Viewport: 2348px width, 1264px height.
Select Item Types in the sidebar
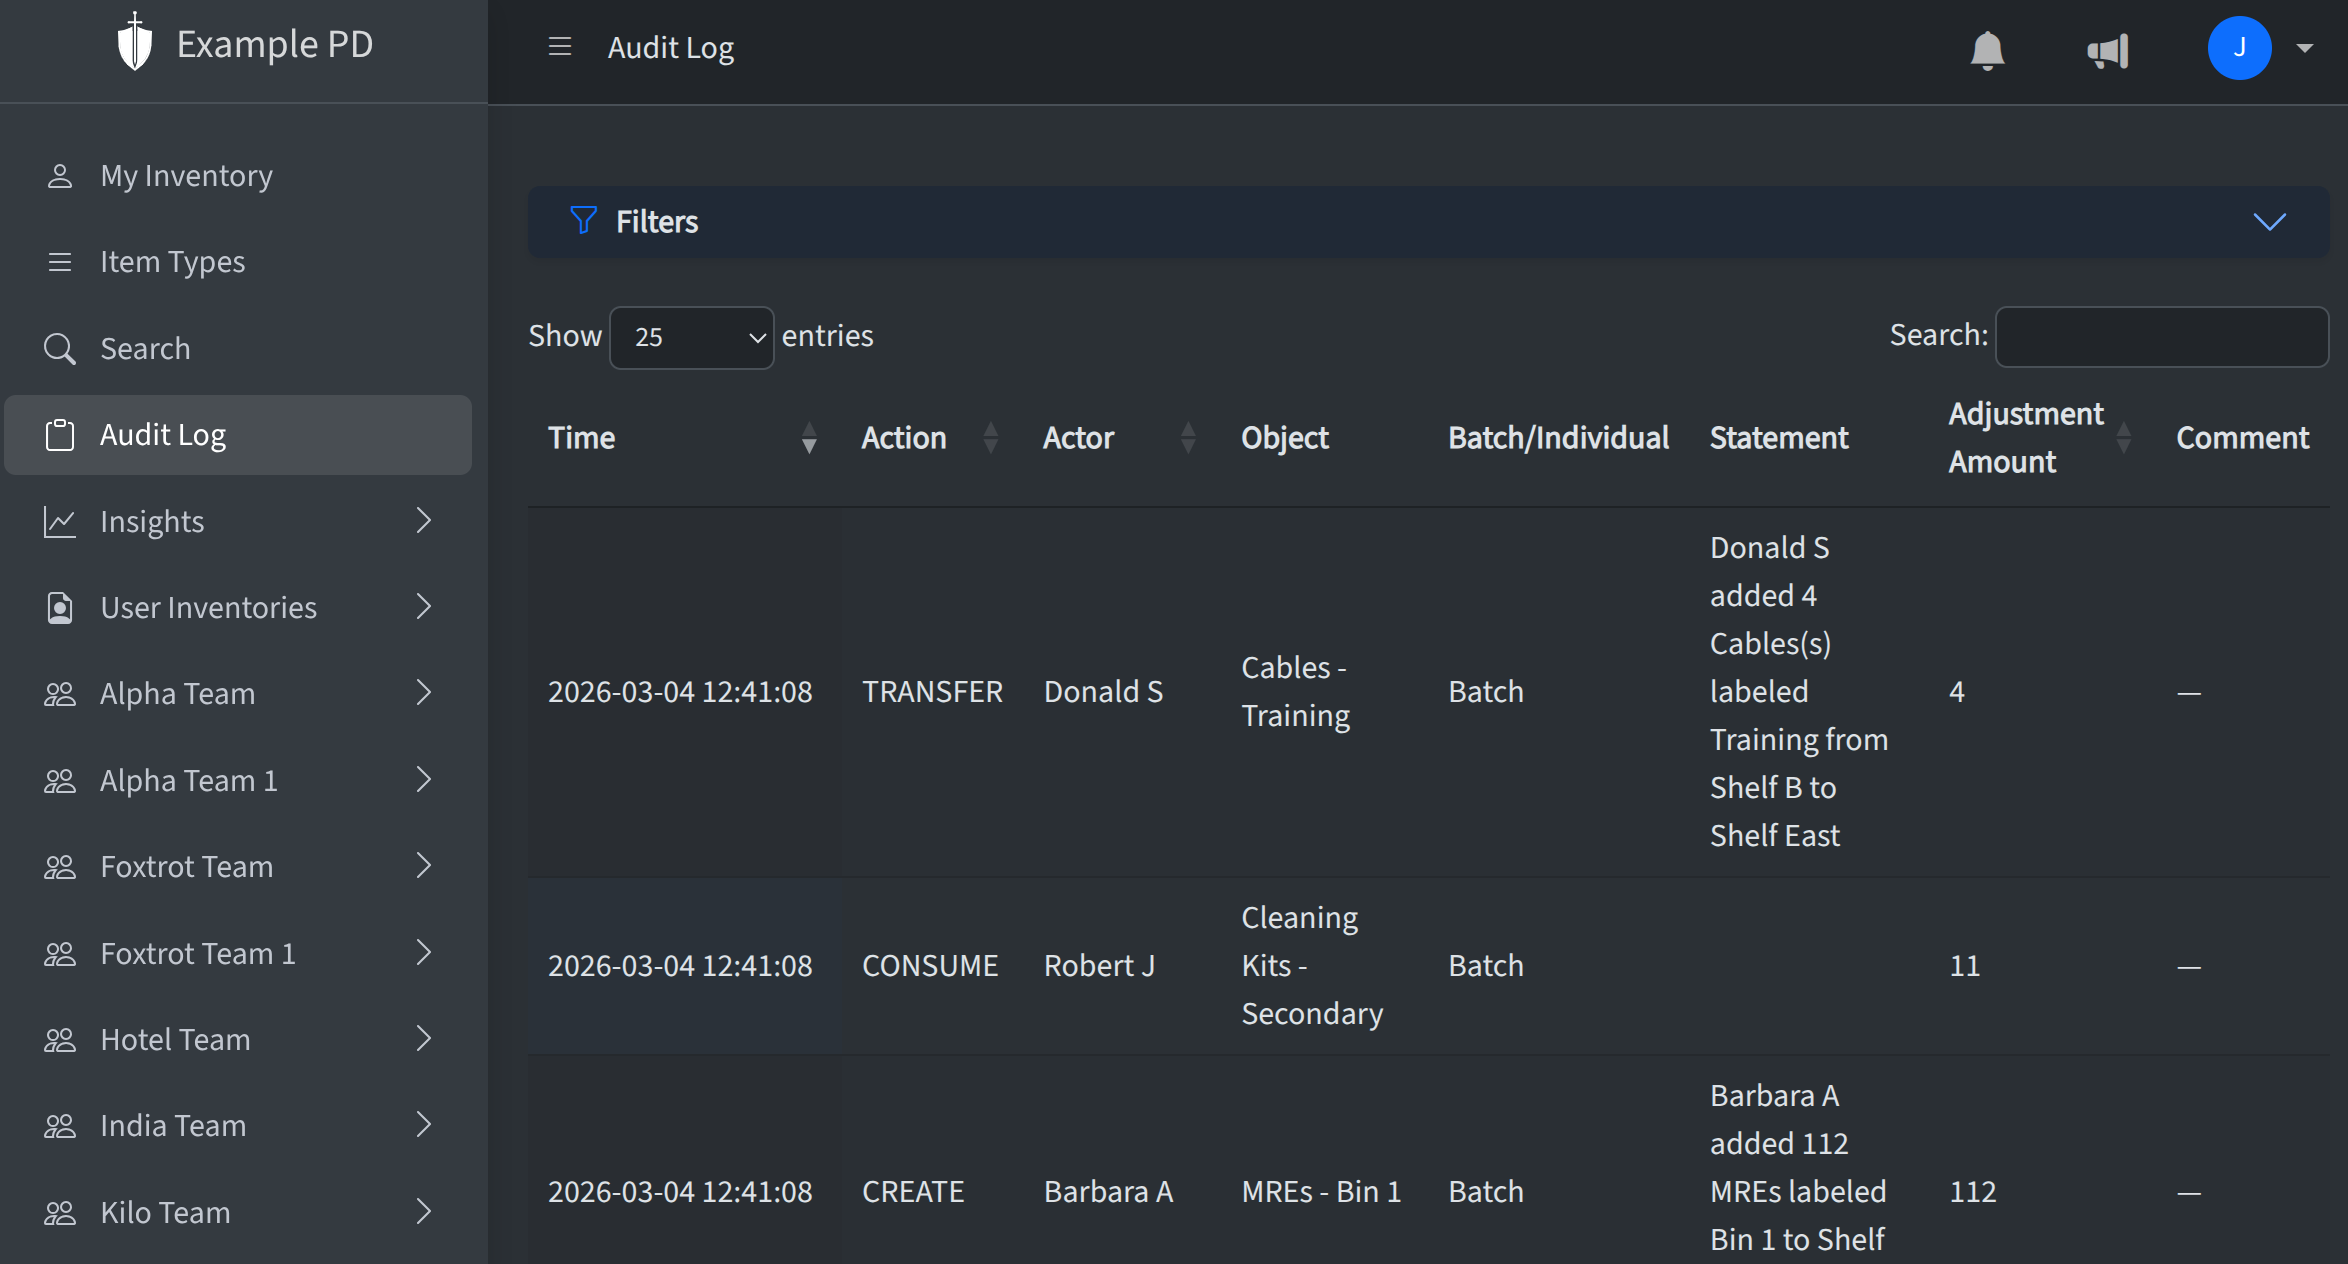[172, 261]
